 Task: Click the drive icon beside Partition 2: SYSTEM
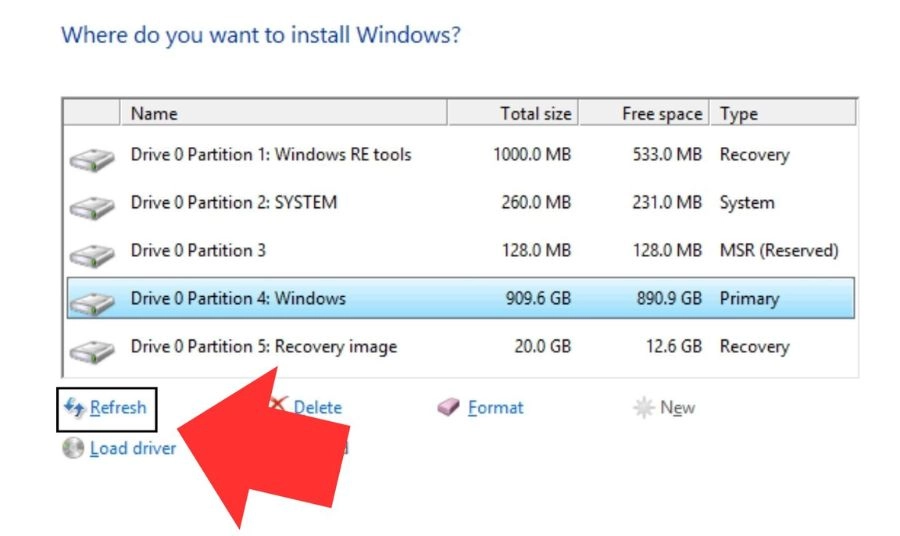click(89, 208)
